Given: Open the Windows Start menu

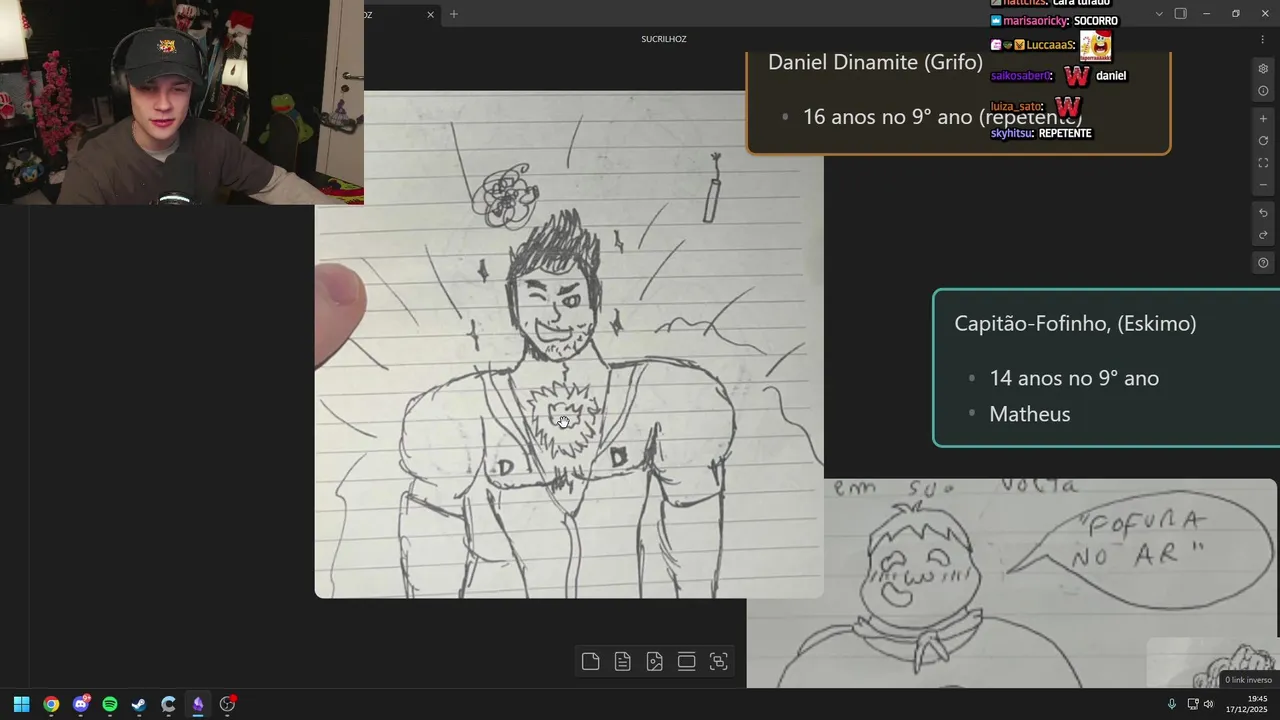Looking at the screenshot, I should 21,704.
